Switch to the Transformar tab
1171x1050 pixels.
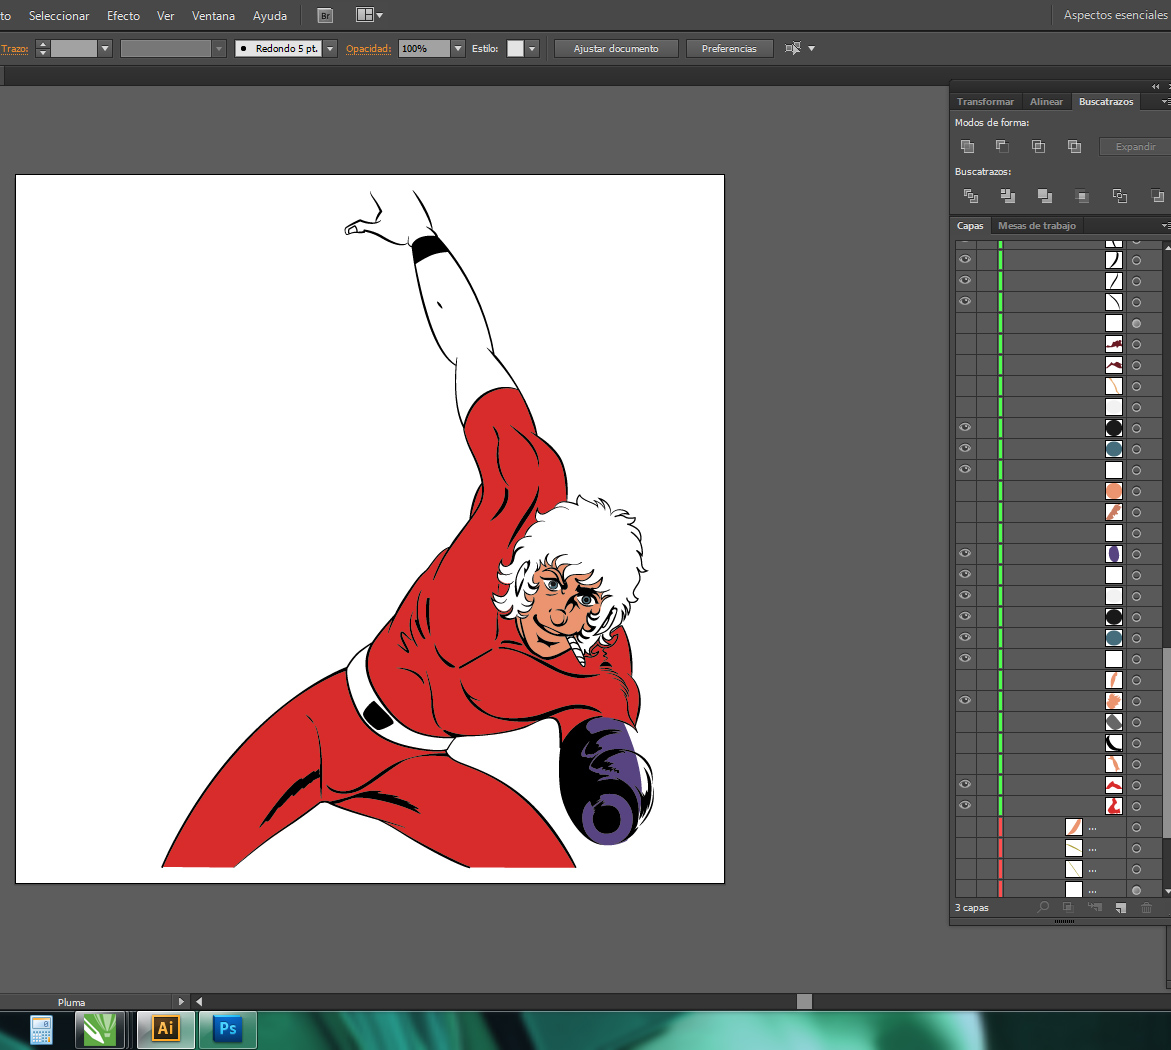pyautogui.click(x=985, y=102)
